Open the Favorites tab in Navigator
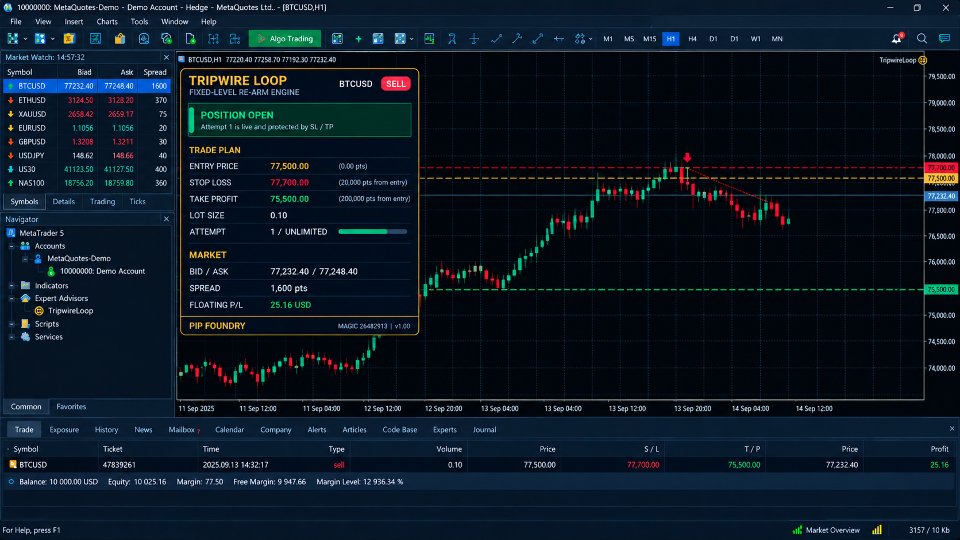 point(71,407)
